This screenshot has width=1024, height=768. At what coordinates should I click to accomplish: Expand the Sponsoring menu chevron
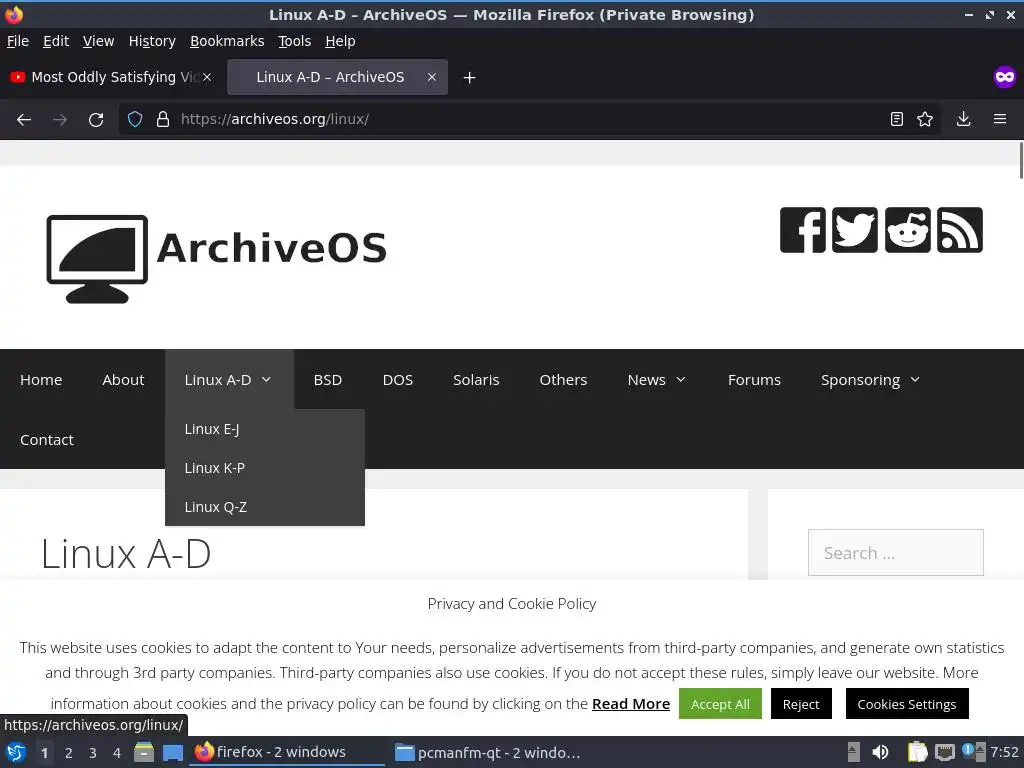point(915,379)
